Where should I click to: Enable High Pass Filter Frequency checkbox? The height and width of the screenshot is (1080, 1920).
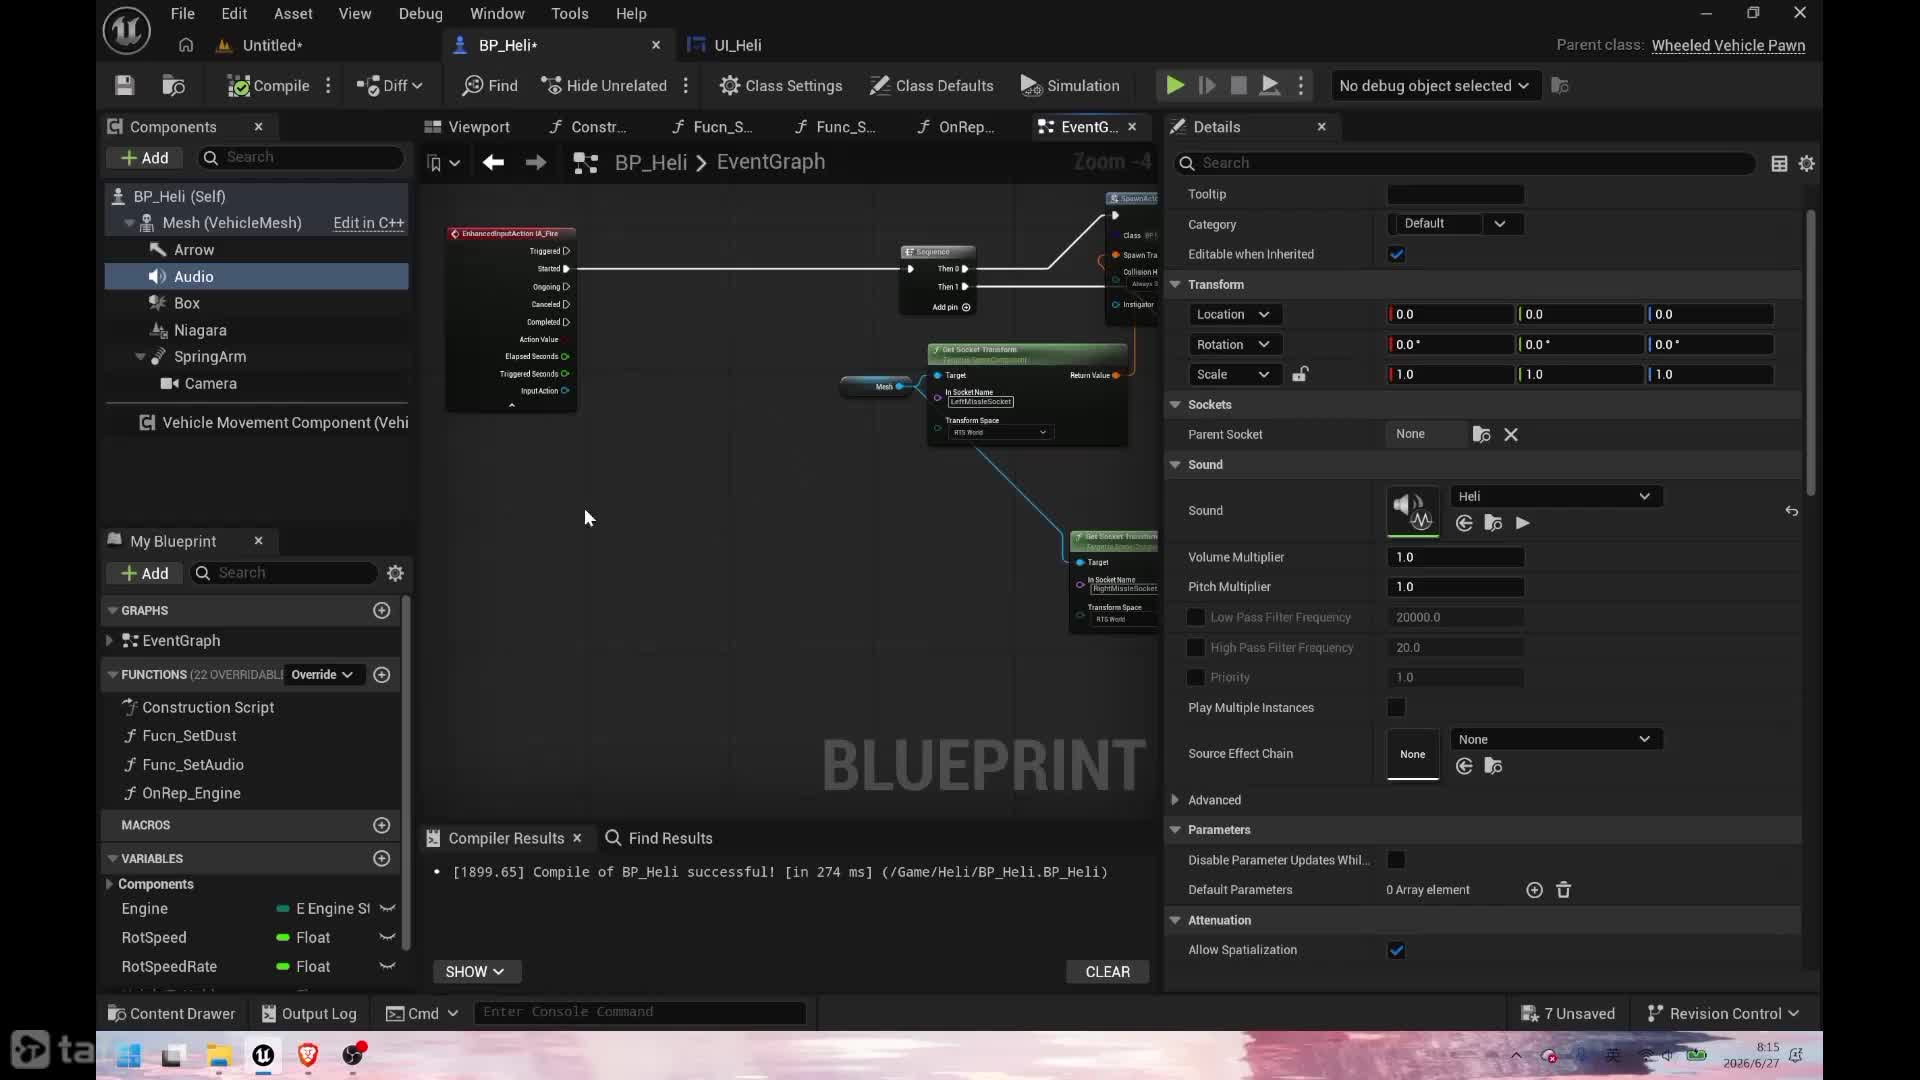pos(1196,647)
